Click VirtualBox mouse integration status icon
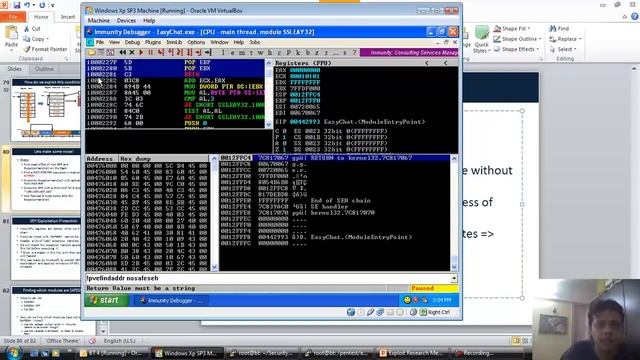The image size is (640, 360). (413, 312)
